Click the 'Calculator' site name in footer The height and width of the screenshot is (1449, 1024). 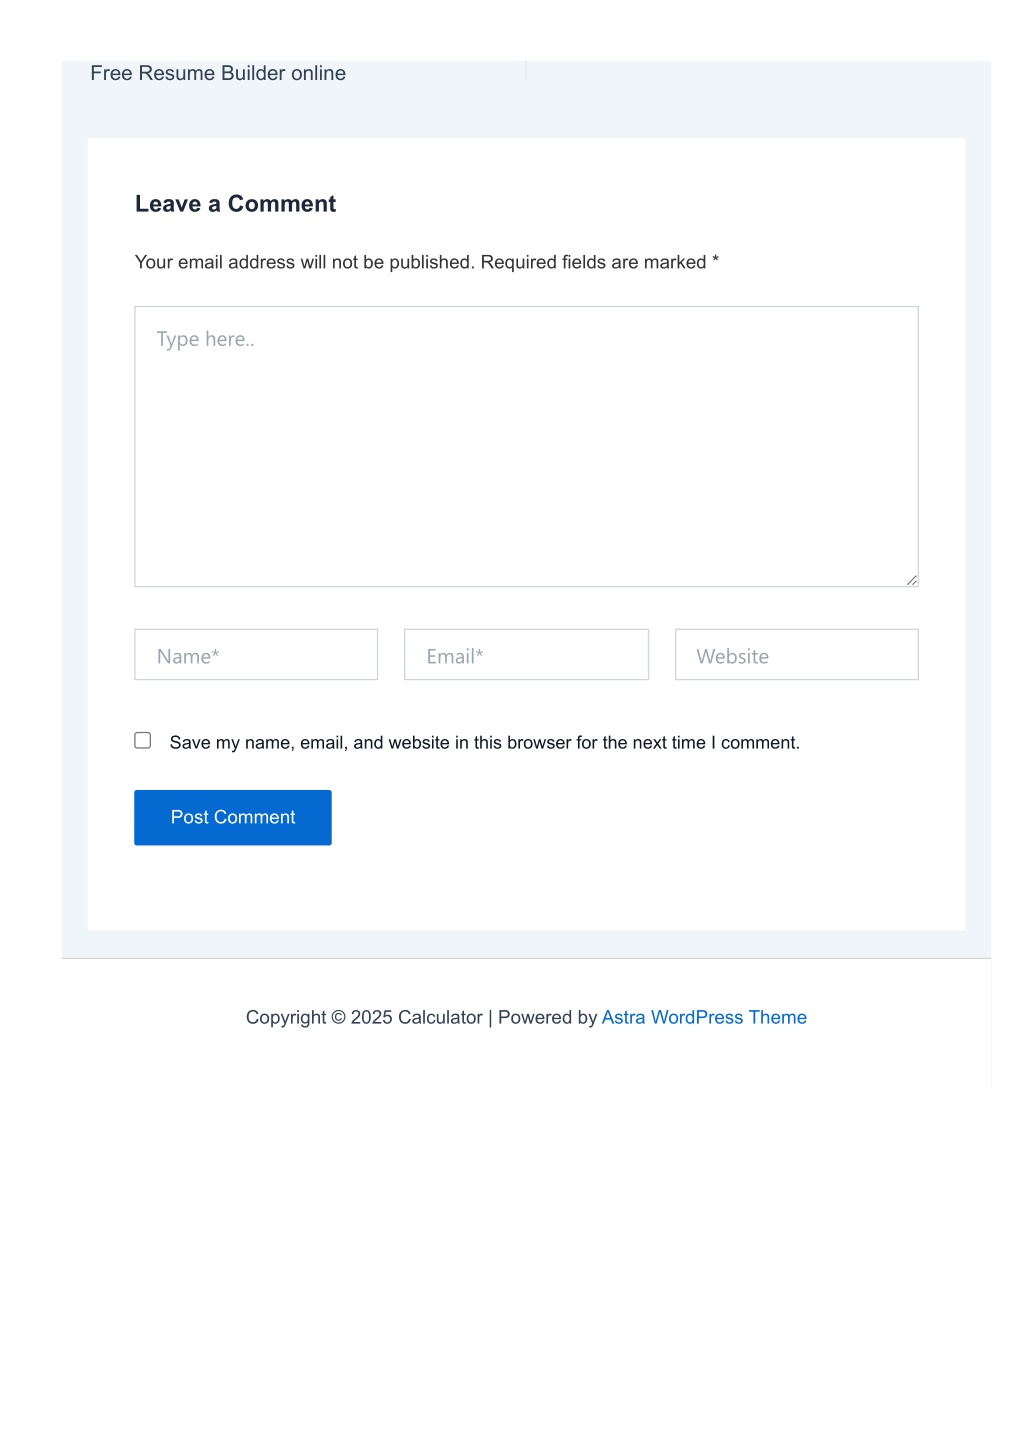click(440, 1017)
